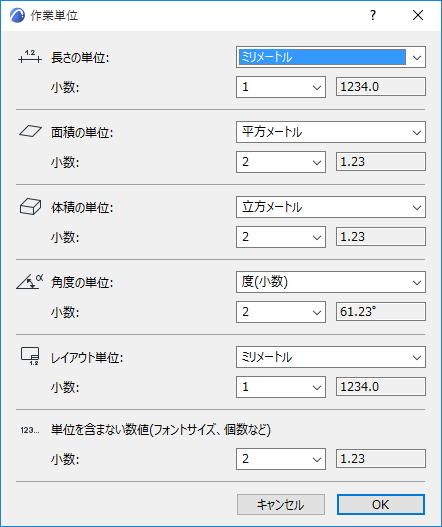The image size is (442, 527).
Task: Click the 123... unitless numbers icon
Action: pos(30,430)
